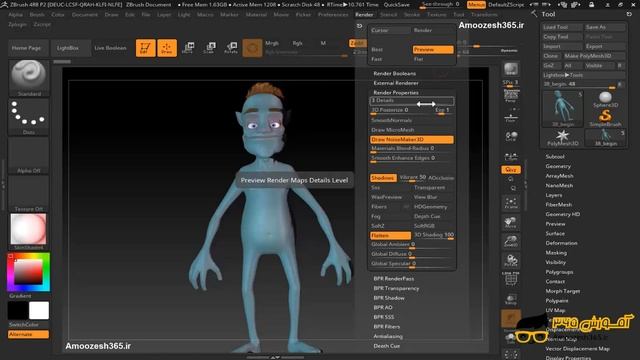Select the 3B_begin character tool thumbnail
The image size is (640, 360).
point(562,109)
